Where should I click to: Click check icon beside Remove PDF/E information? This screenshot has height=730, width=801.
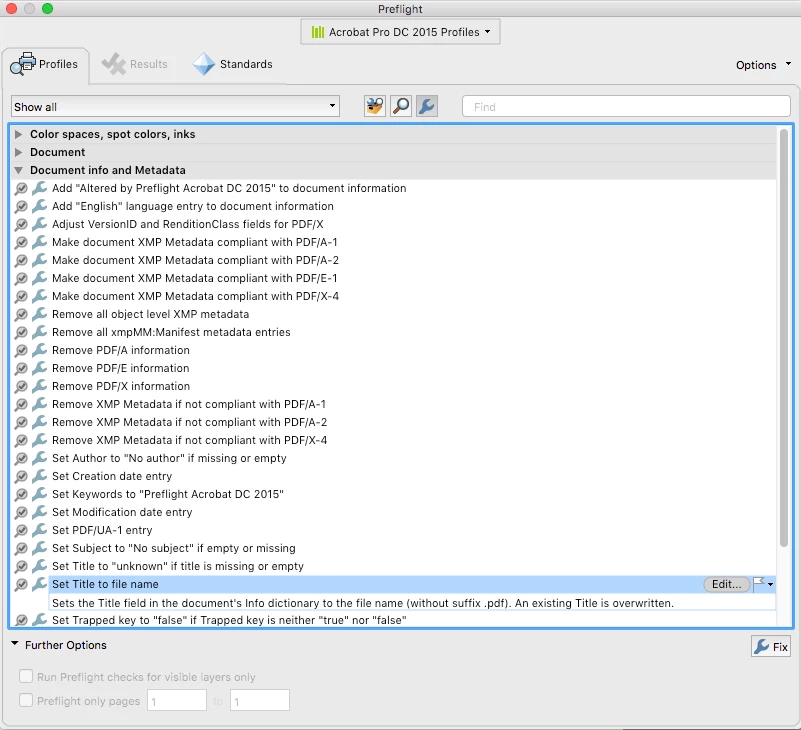[x=21, y=368]
